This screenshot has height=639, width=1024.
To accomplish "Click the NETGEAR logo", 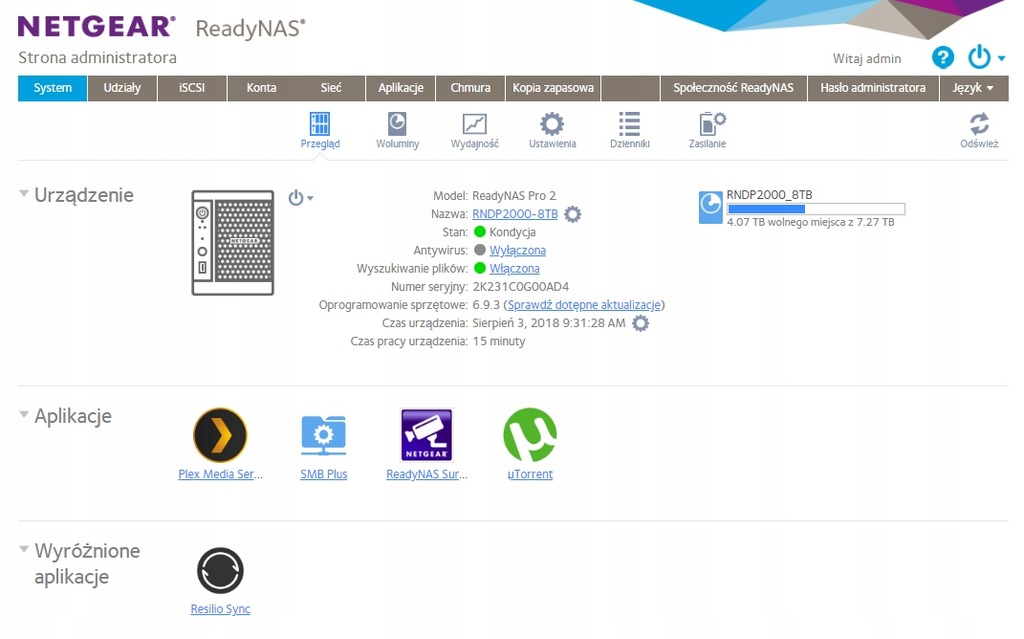I will click(97, 27).
